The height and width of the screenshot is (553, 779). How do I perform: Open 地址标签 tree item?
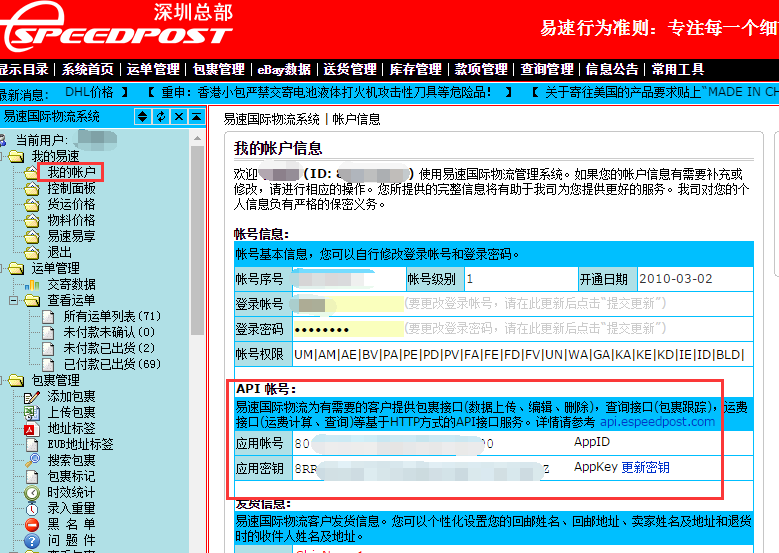[72, 428]
